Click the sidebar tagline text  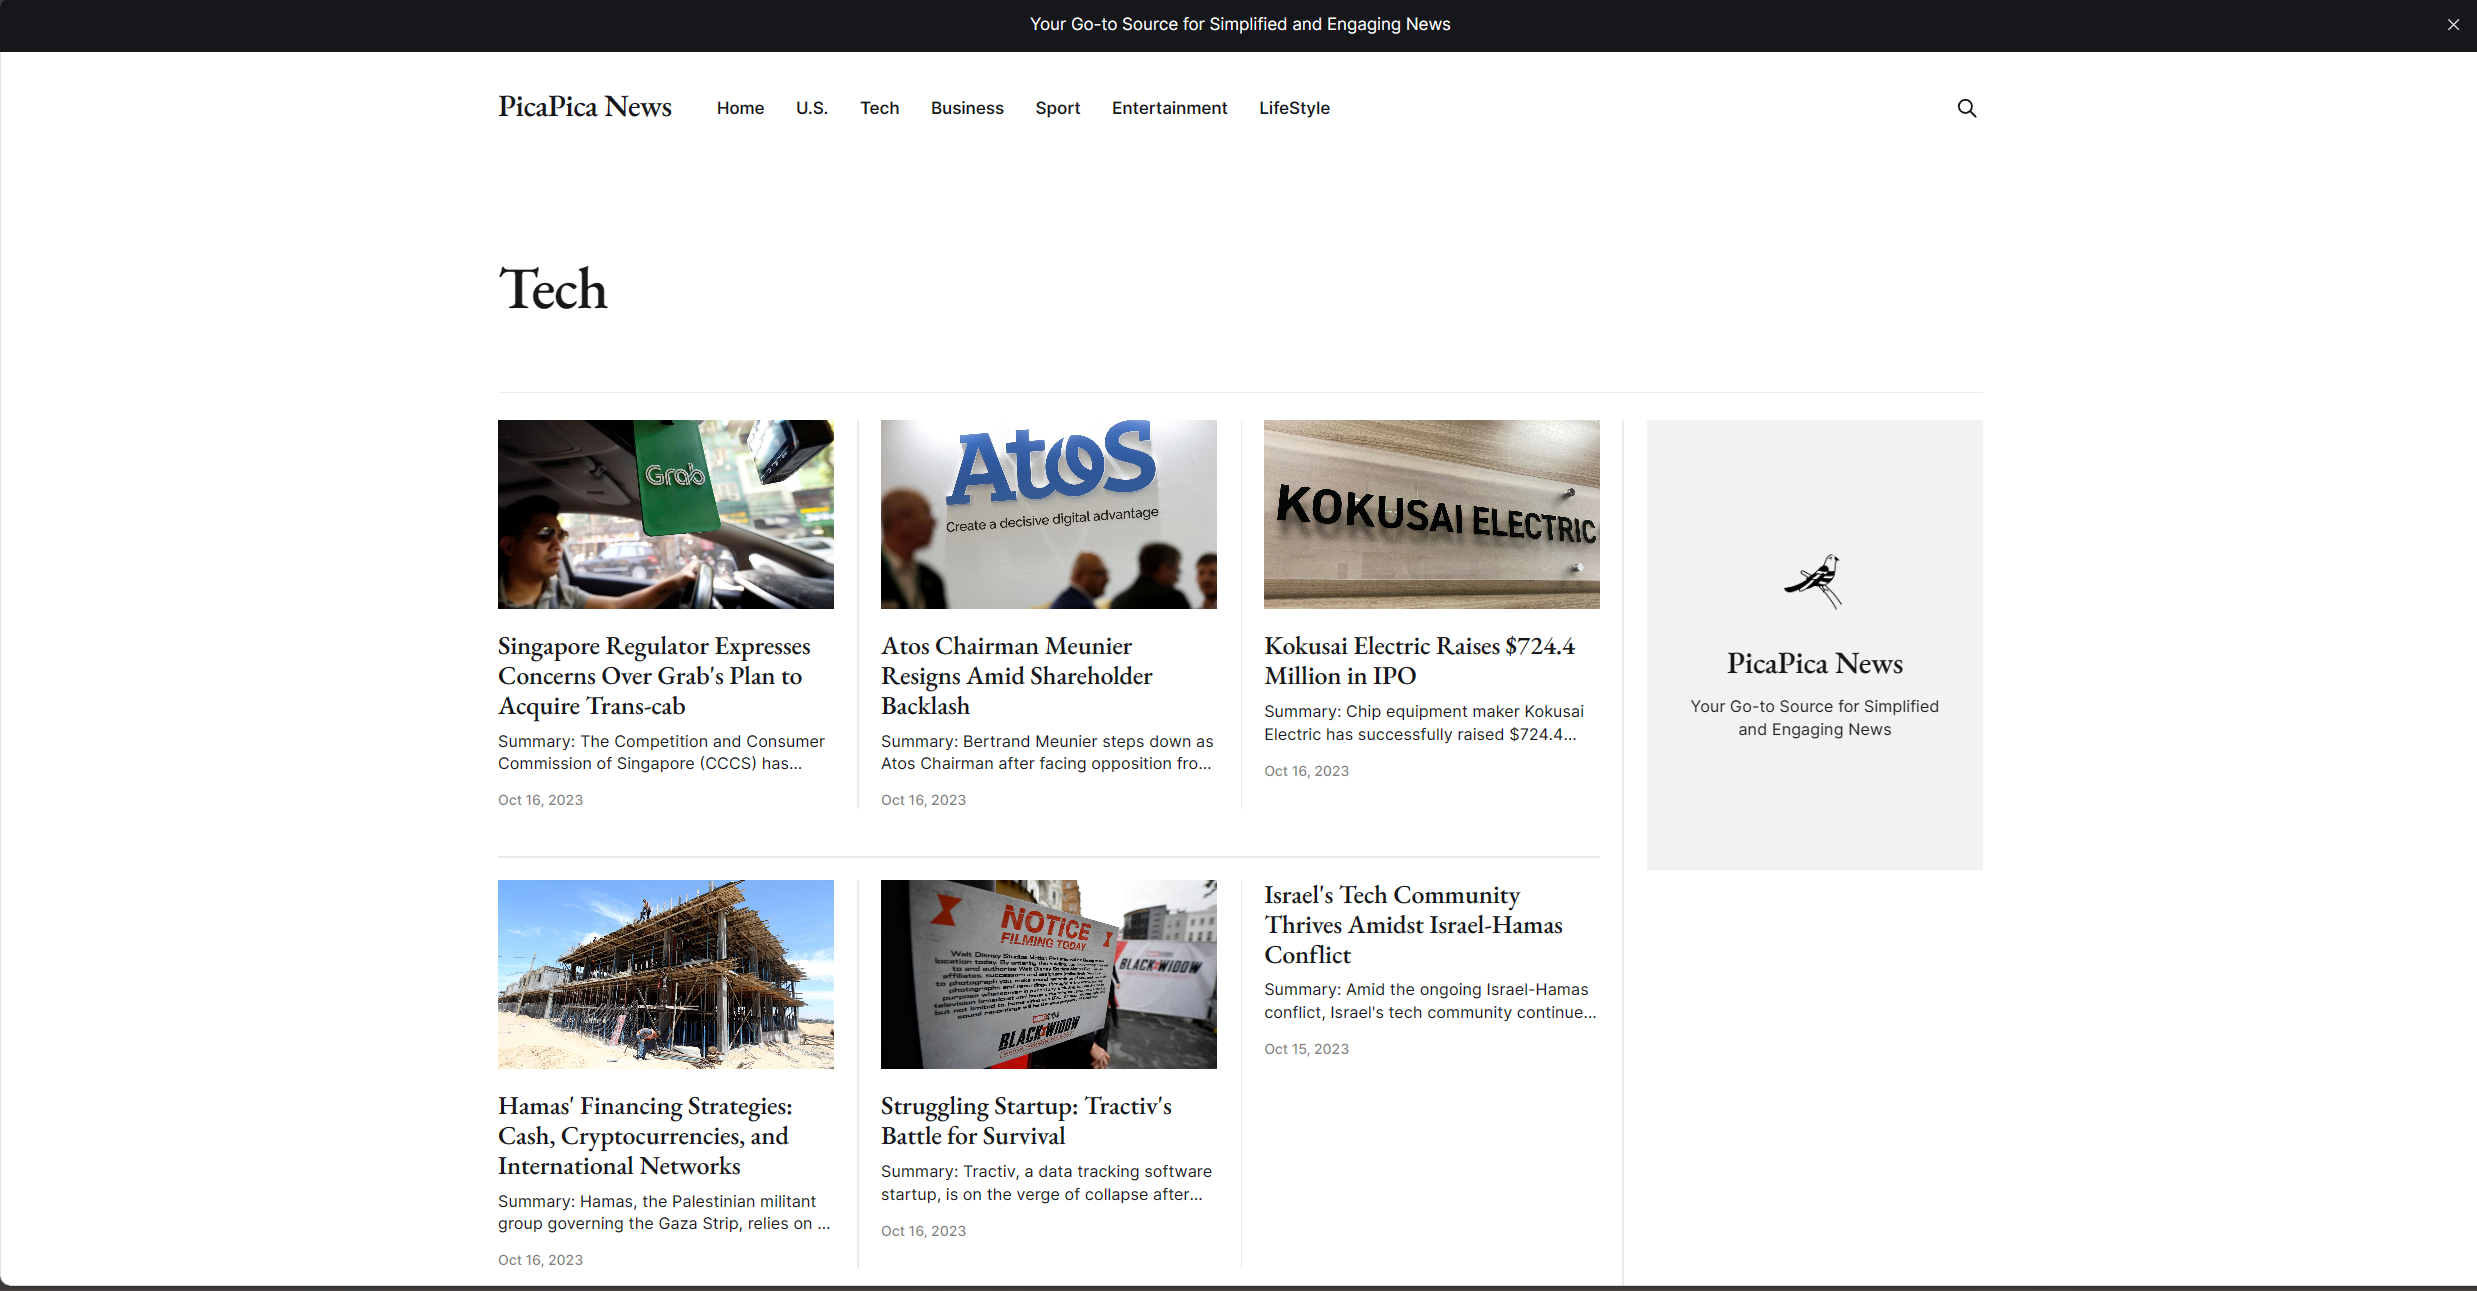1814,718
